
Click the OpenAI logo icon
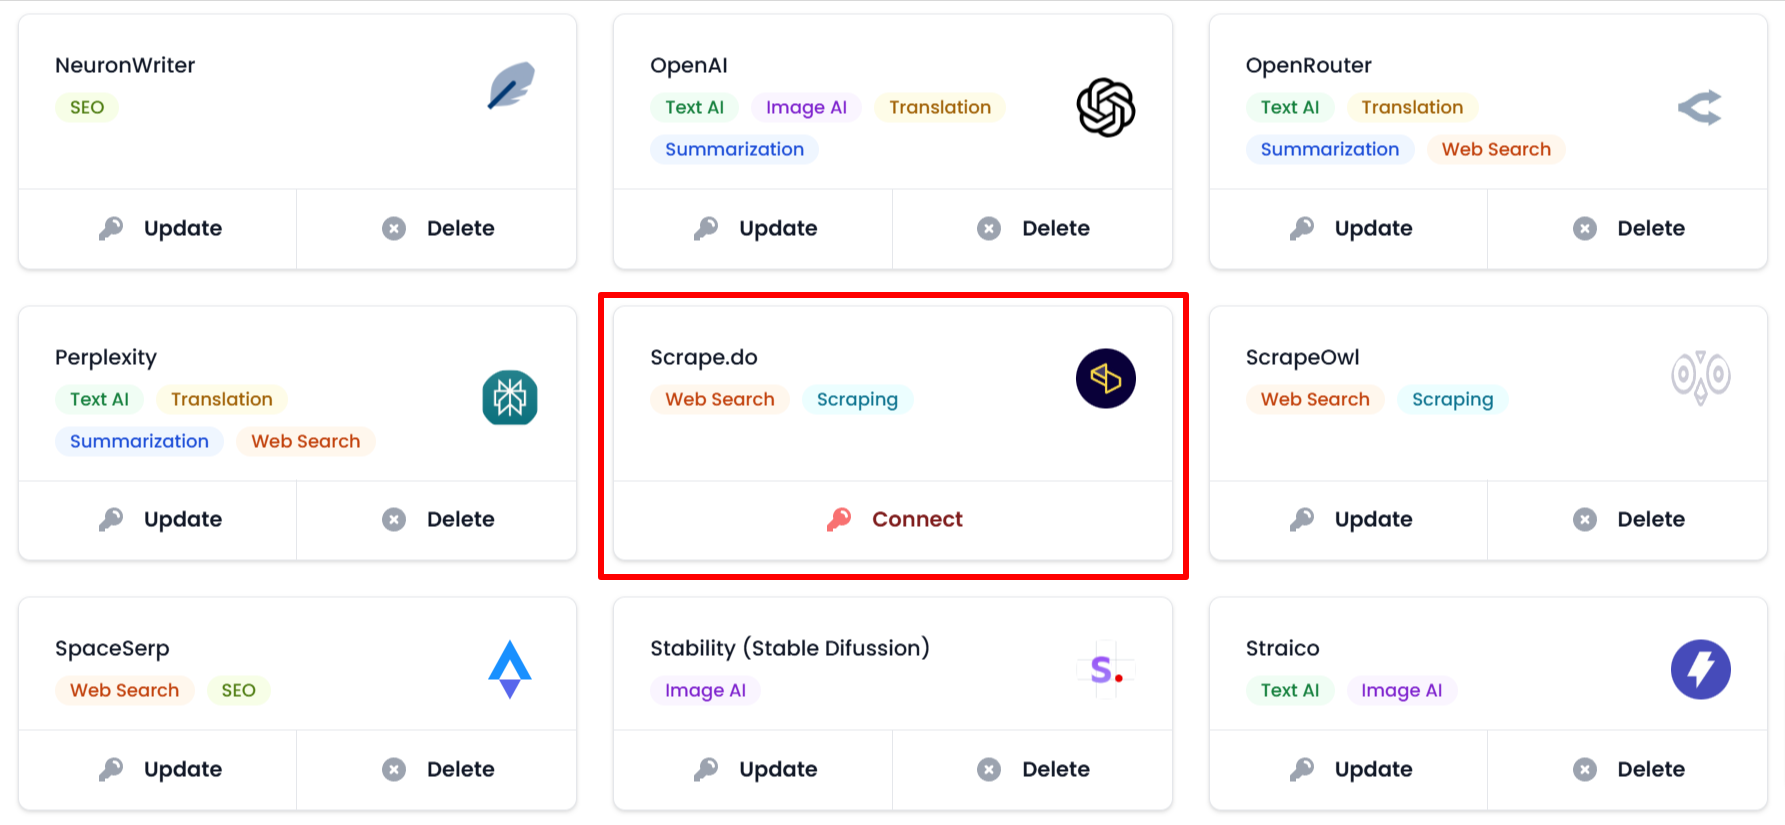(1105, 108)
